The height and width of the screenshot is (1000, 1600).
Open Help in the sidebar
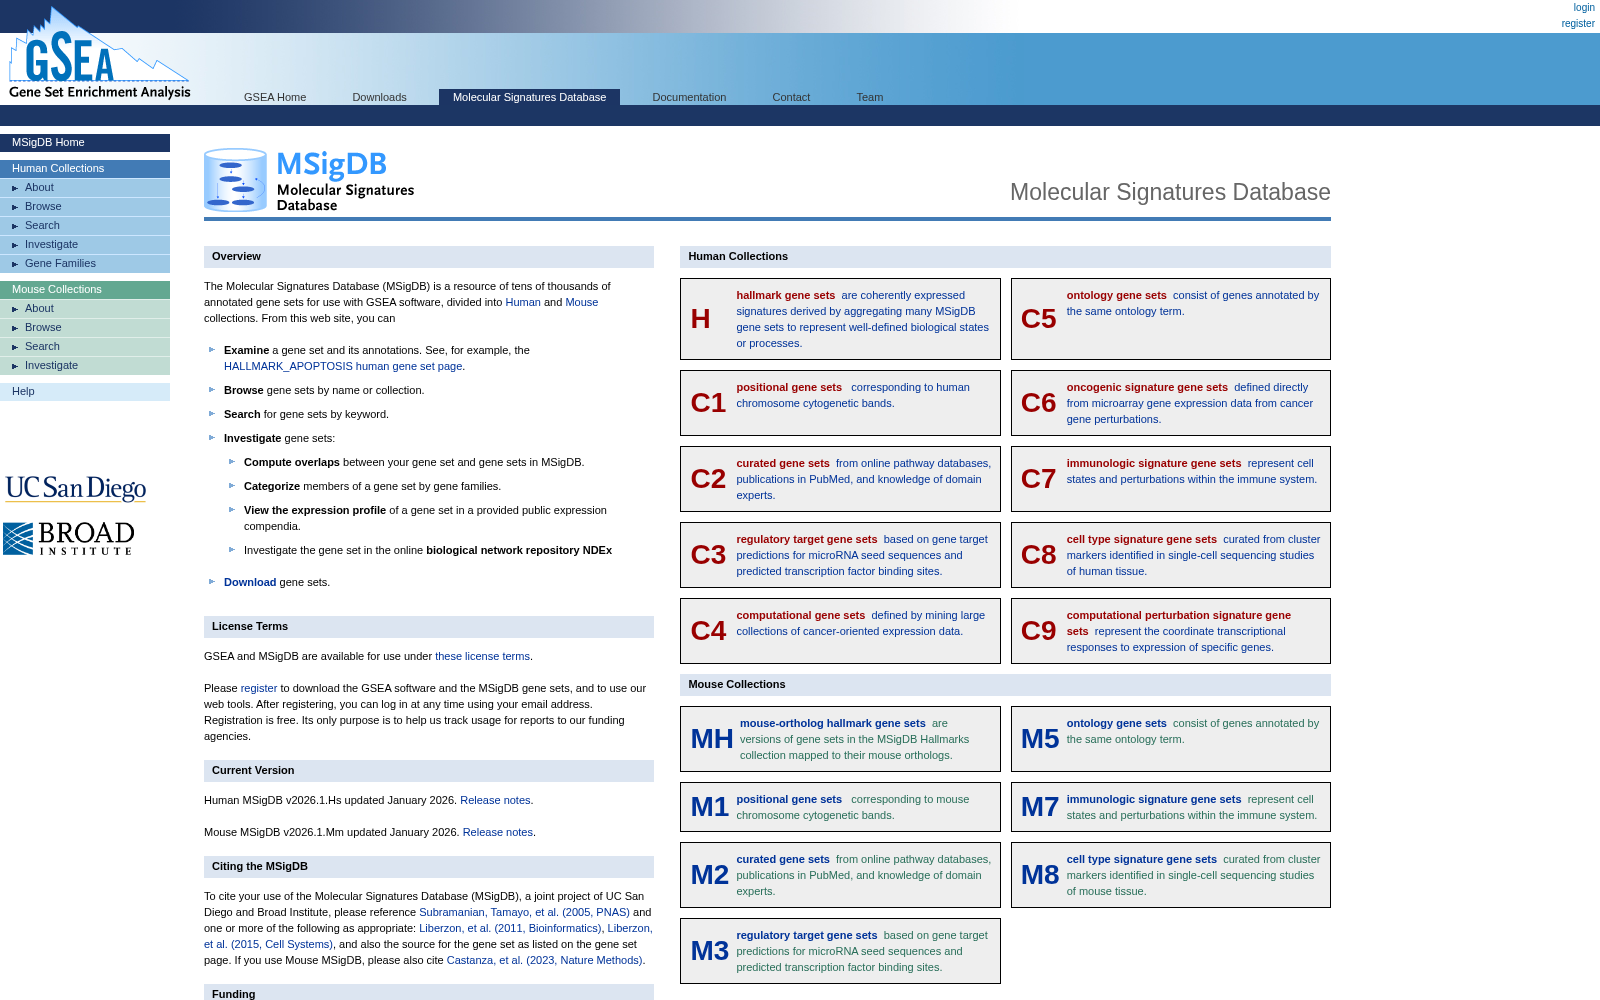coord(85,392)
